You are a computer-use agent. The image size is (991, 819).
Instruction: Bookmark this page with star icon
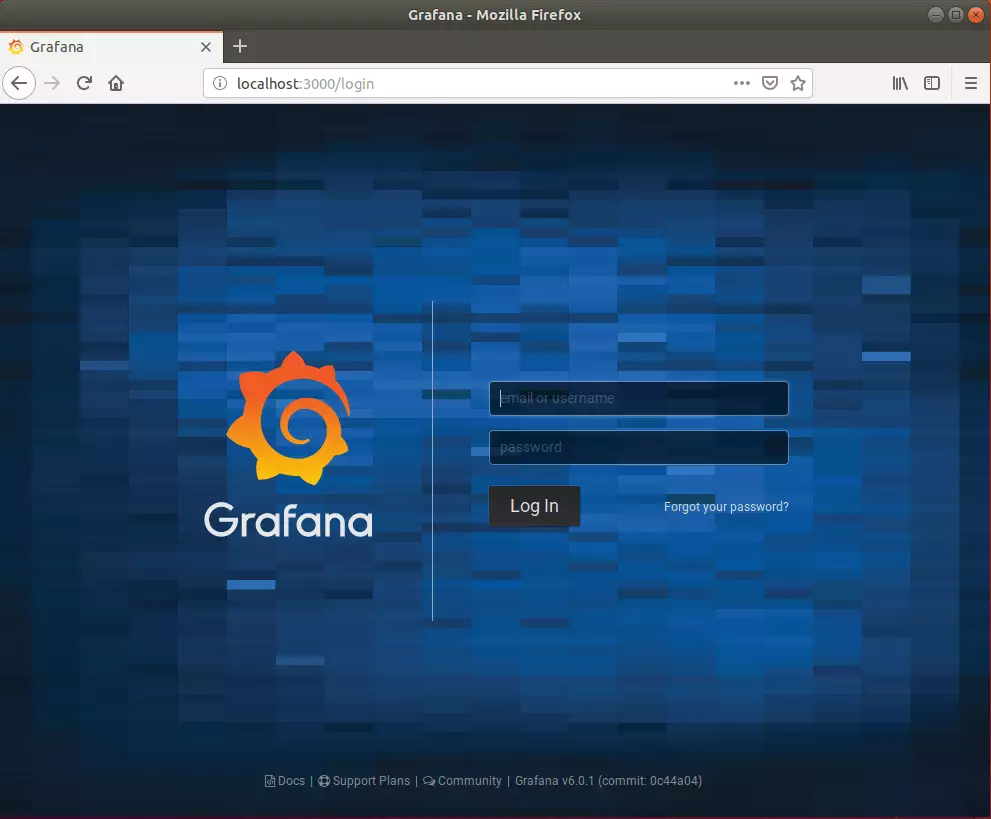tap(798, 83)
